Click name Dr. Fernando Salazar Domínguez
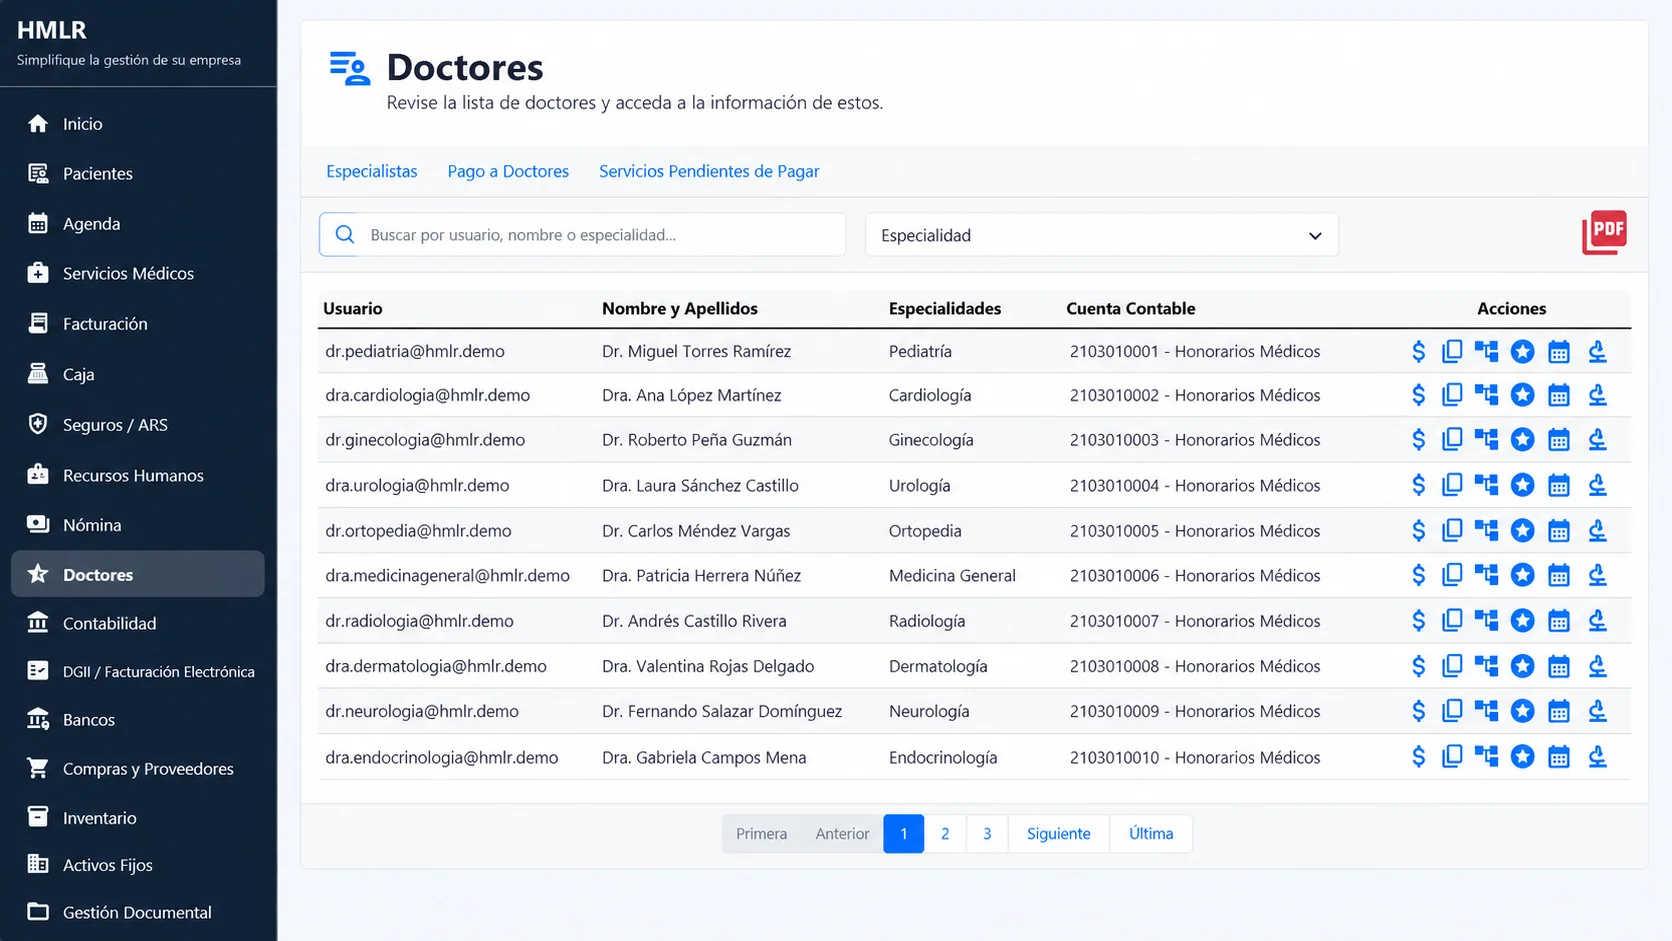1672x941 pixels. pyautogui.click(x=722, y=711)
